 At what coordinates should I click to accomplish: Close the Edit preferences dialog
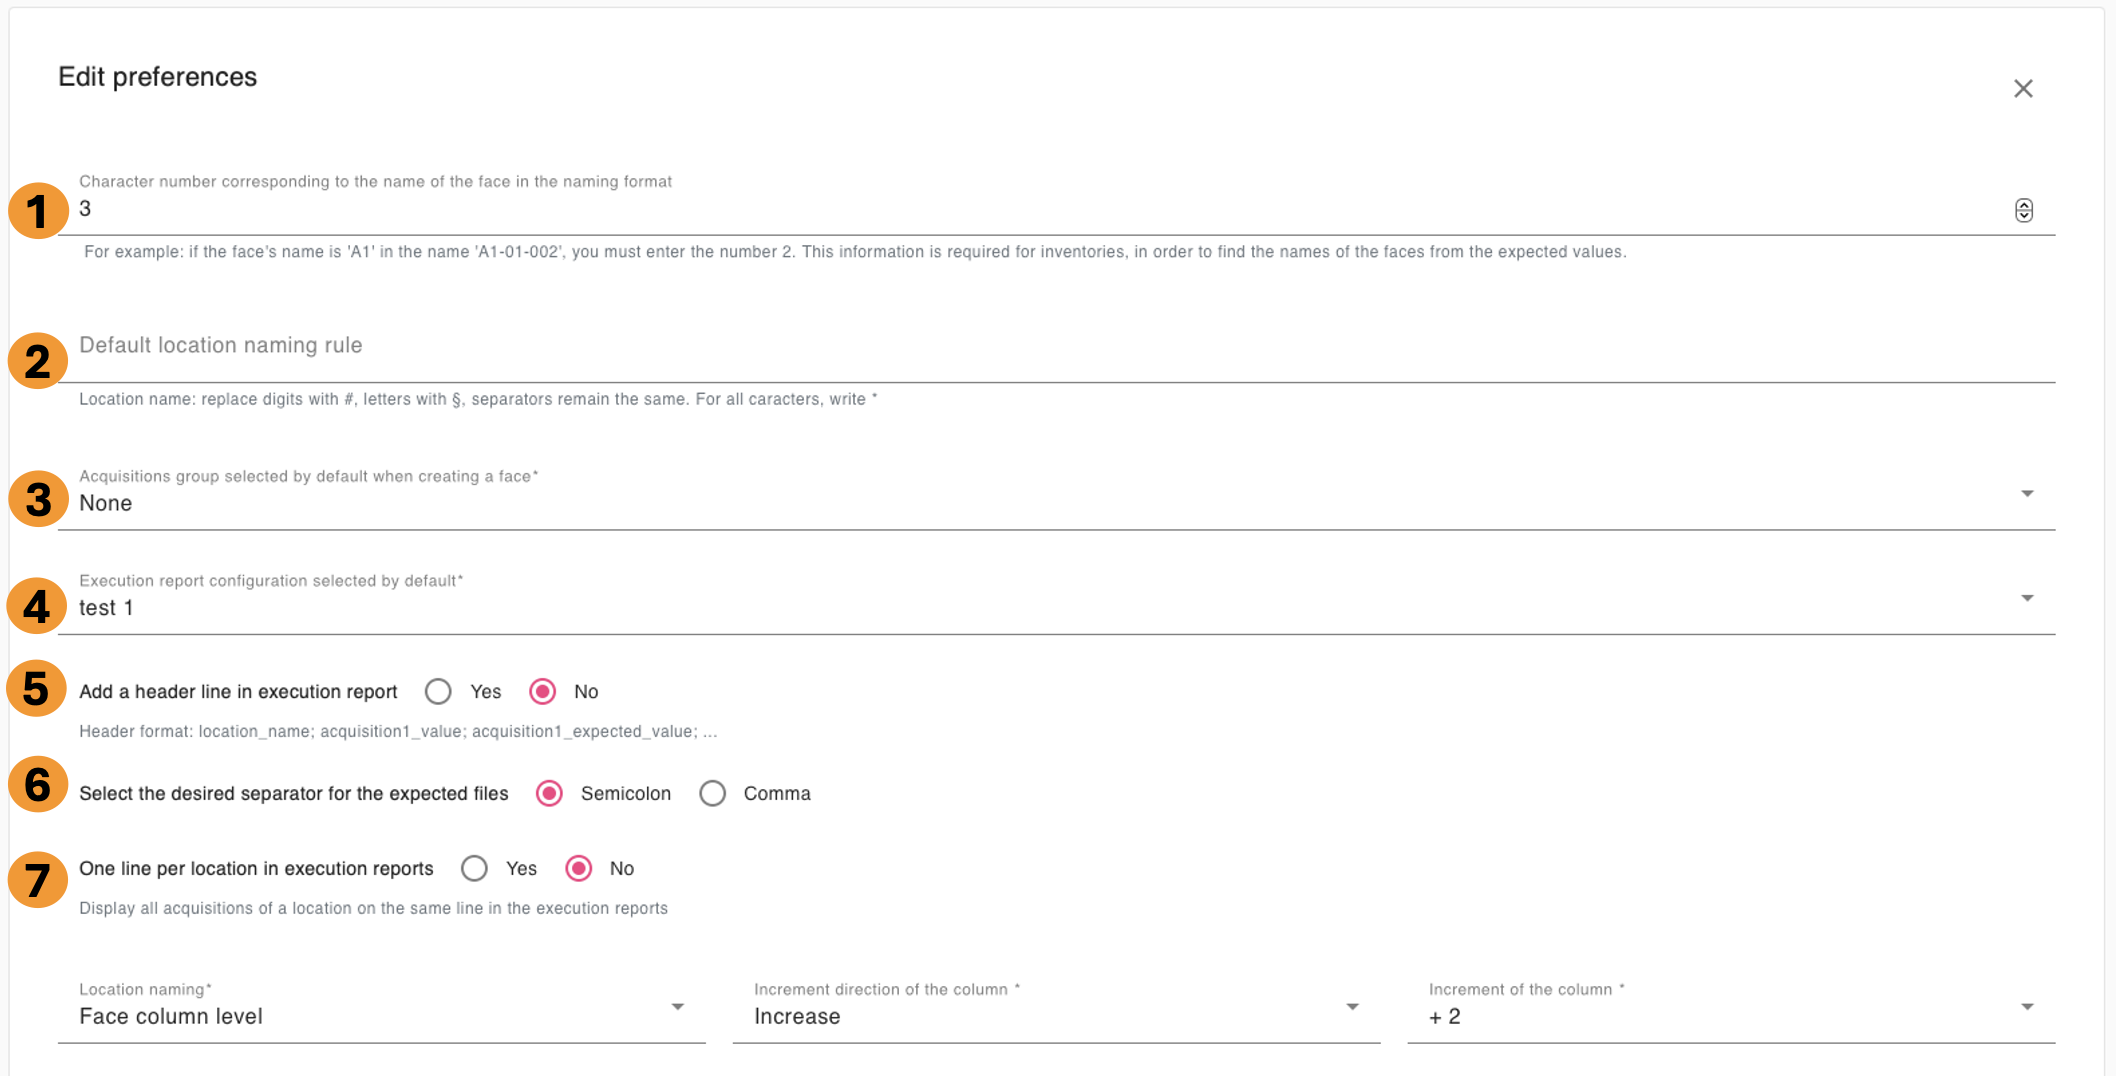click(2023, 89)
